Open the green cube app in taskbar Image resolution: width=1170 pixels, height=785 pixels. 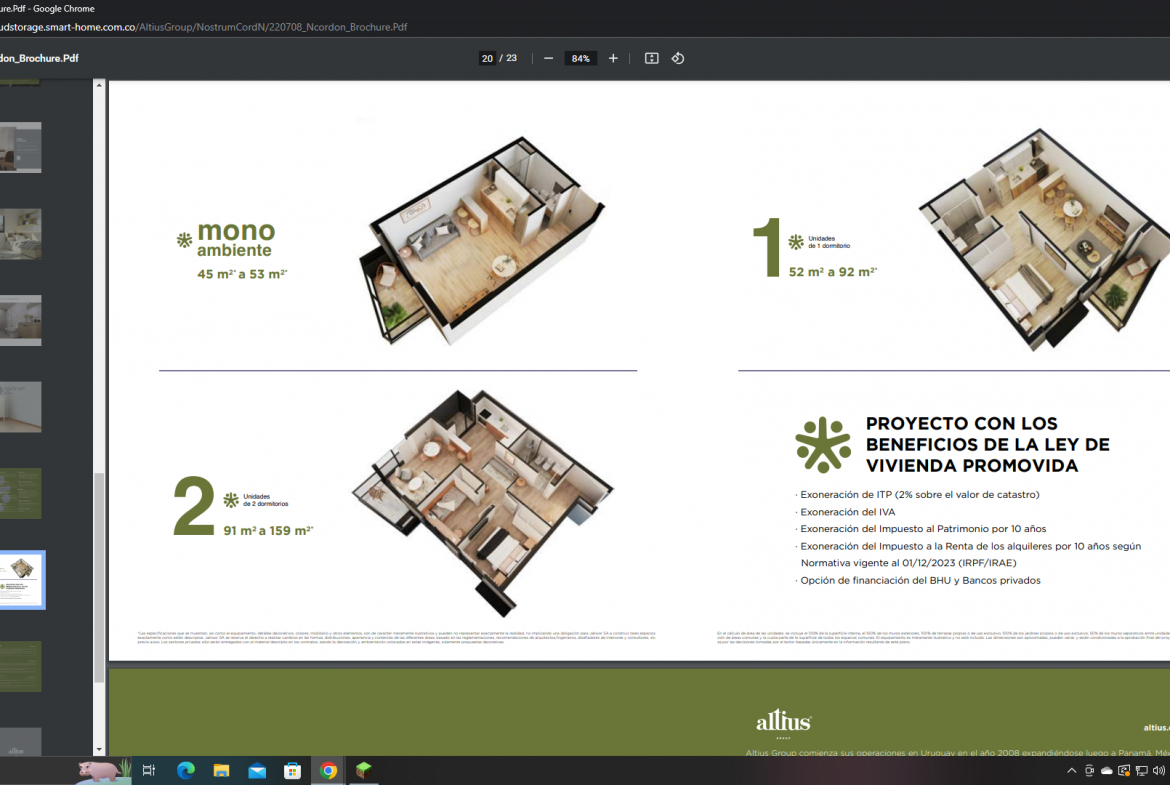[364, 770]
